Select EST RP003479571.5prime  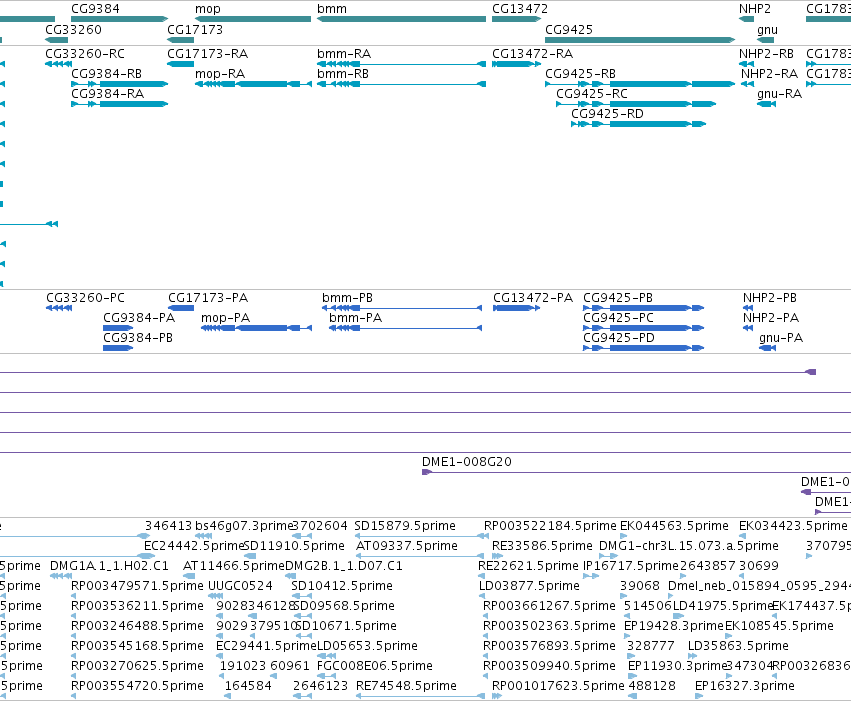[137, 586]
